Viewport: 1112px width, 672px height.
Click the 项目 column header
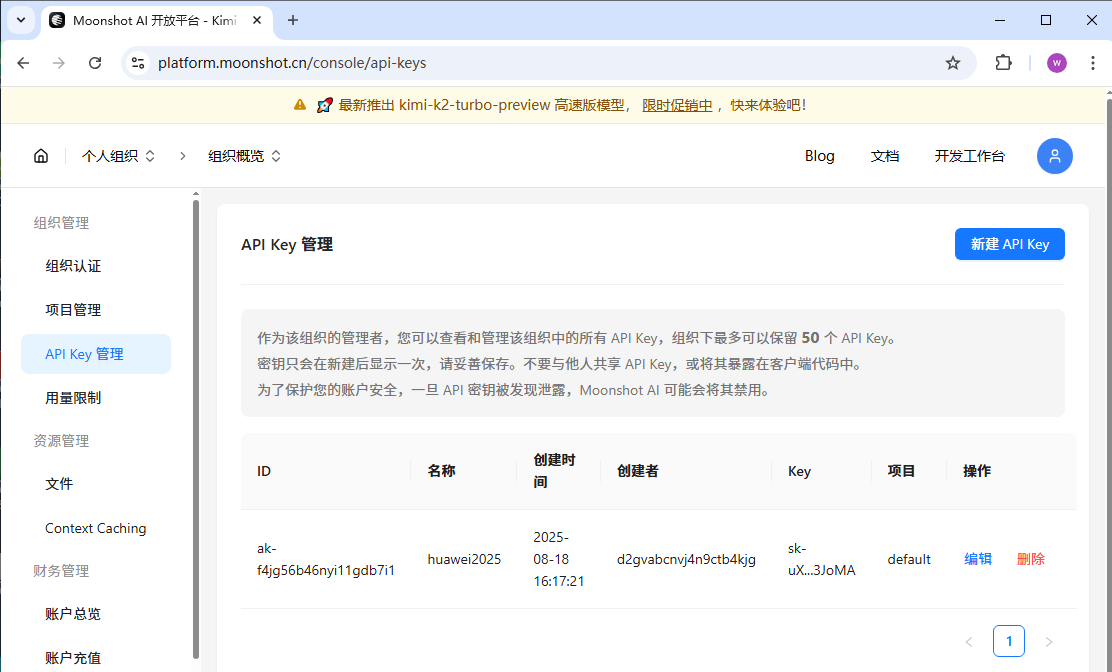click(901, 471)
